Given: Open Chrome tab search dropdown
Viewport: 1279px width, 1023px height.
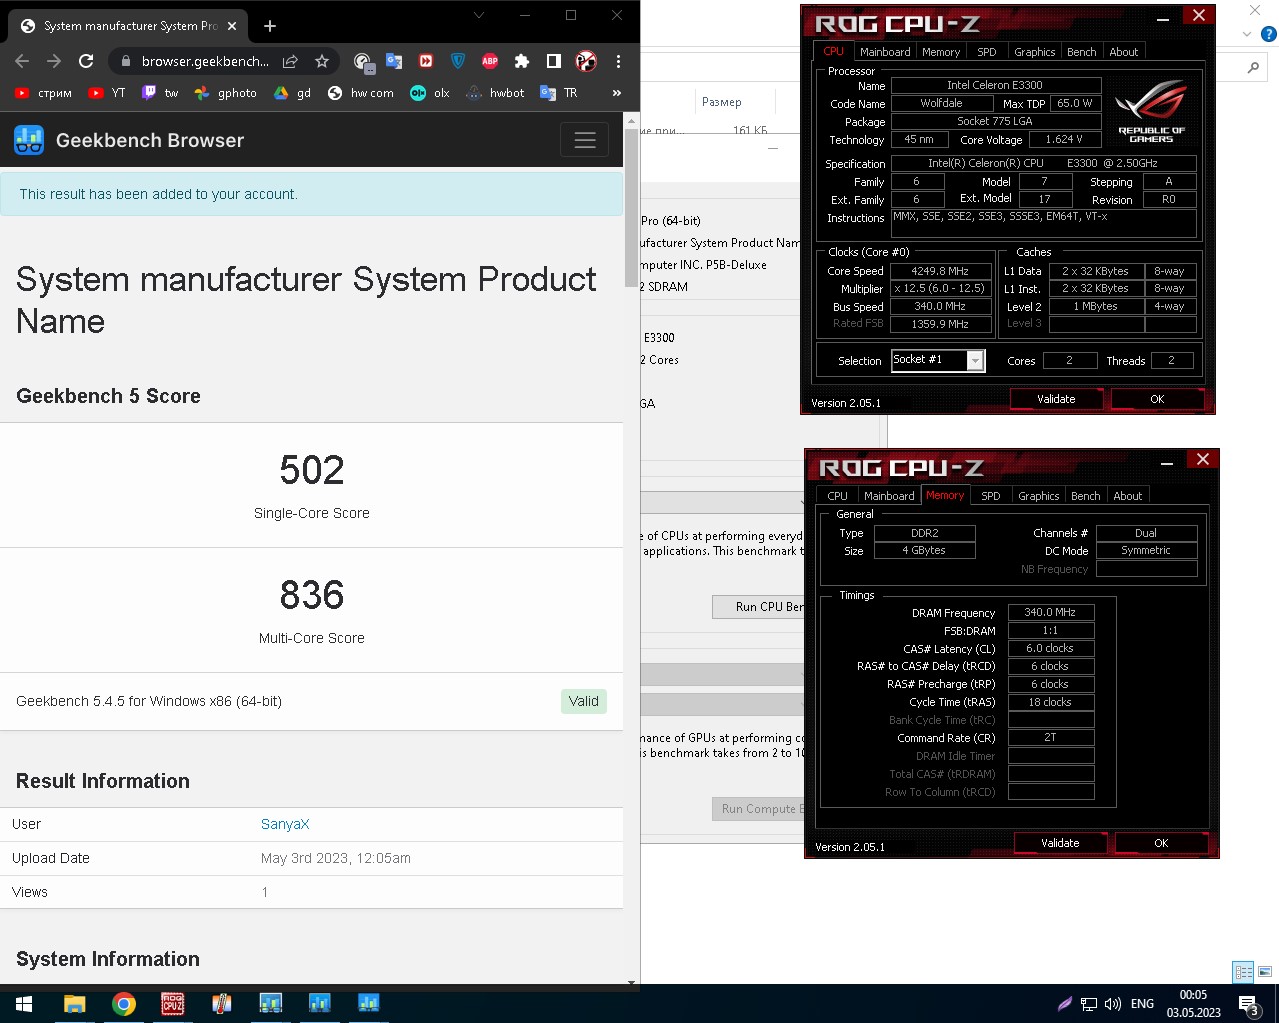Looking at the screenshot, I should point(479,15).
